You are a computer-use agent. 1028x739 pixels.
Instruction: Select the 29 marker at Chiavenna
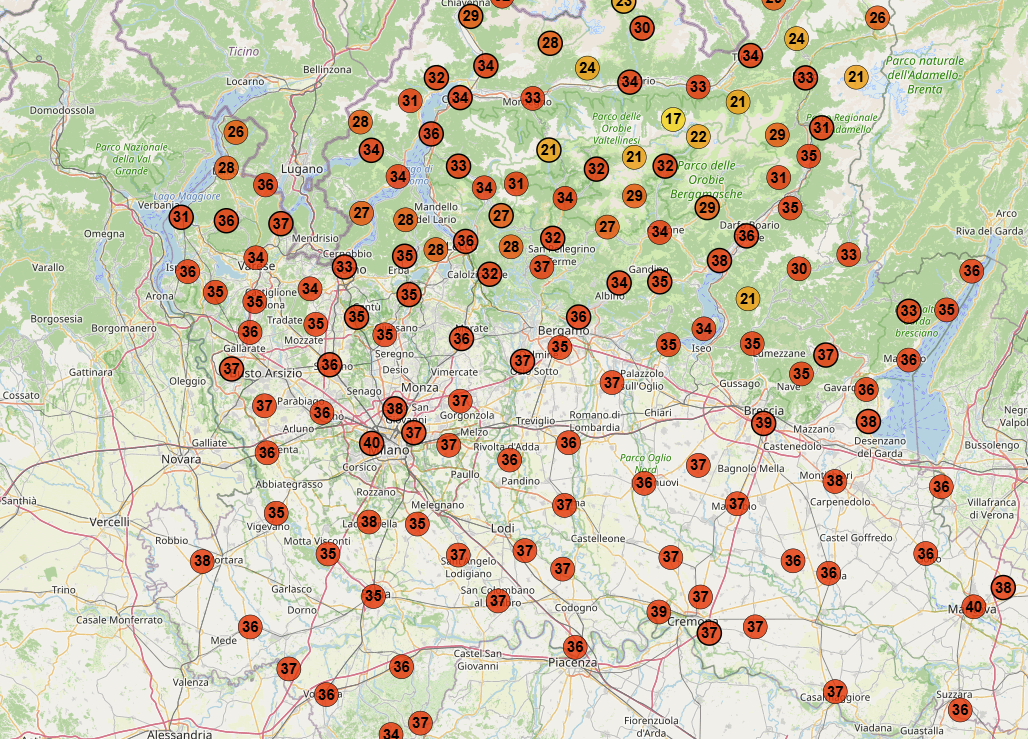[471, 16]
